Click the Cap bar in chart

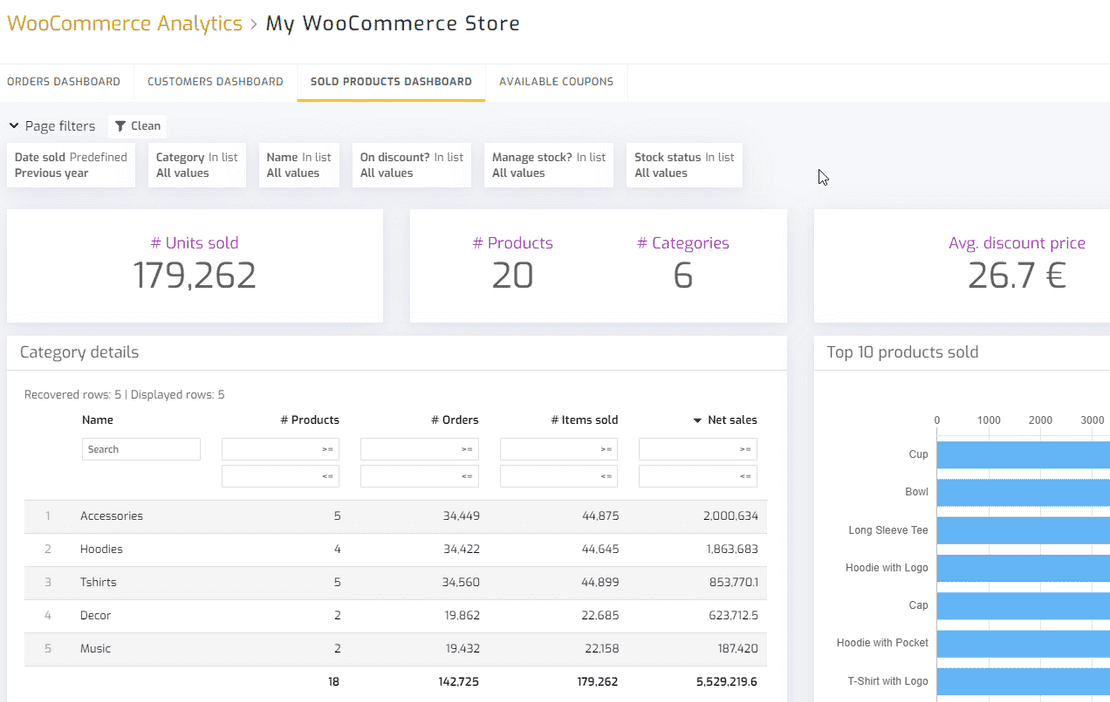(1023, 606)
